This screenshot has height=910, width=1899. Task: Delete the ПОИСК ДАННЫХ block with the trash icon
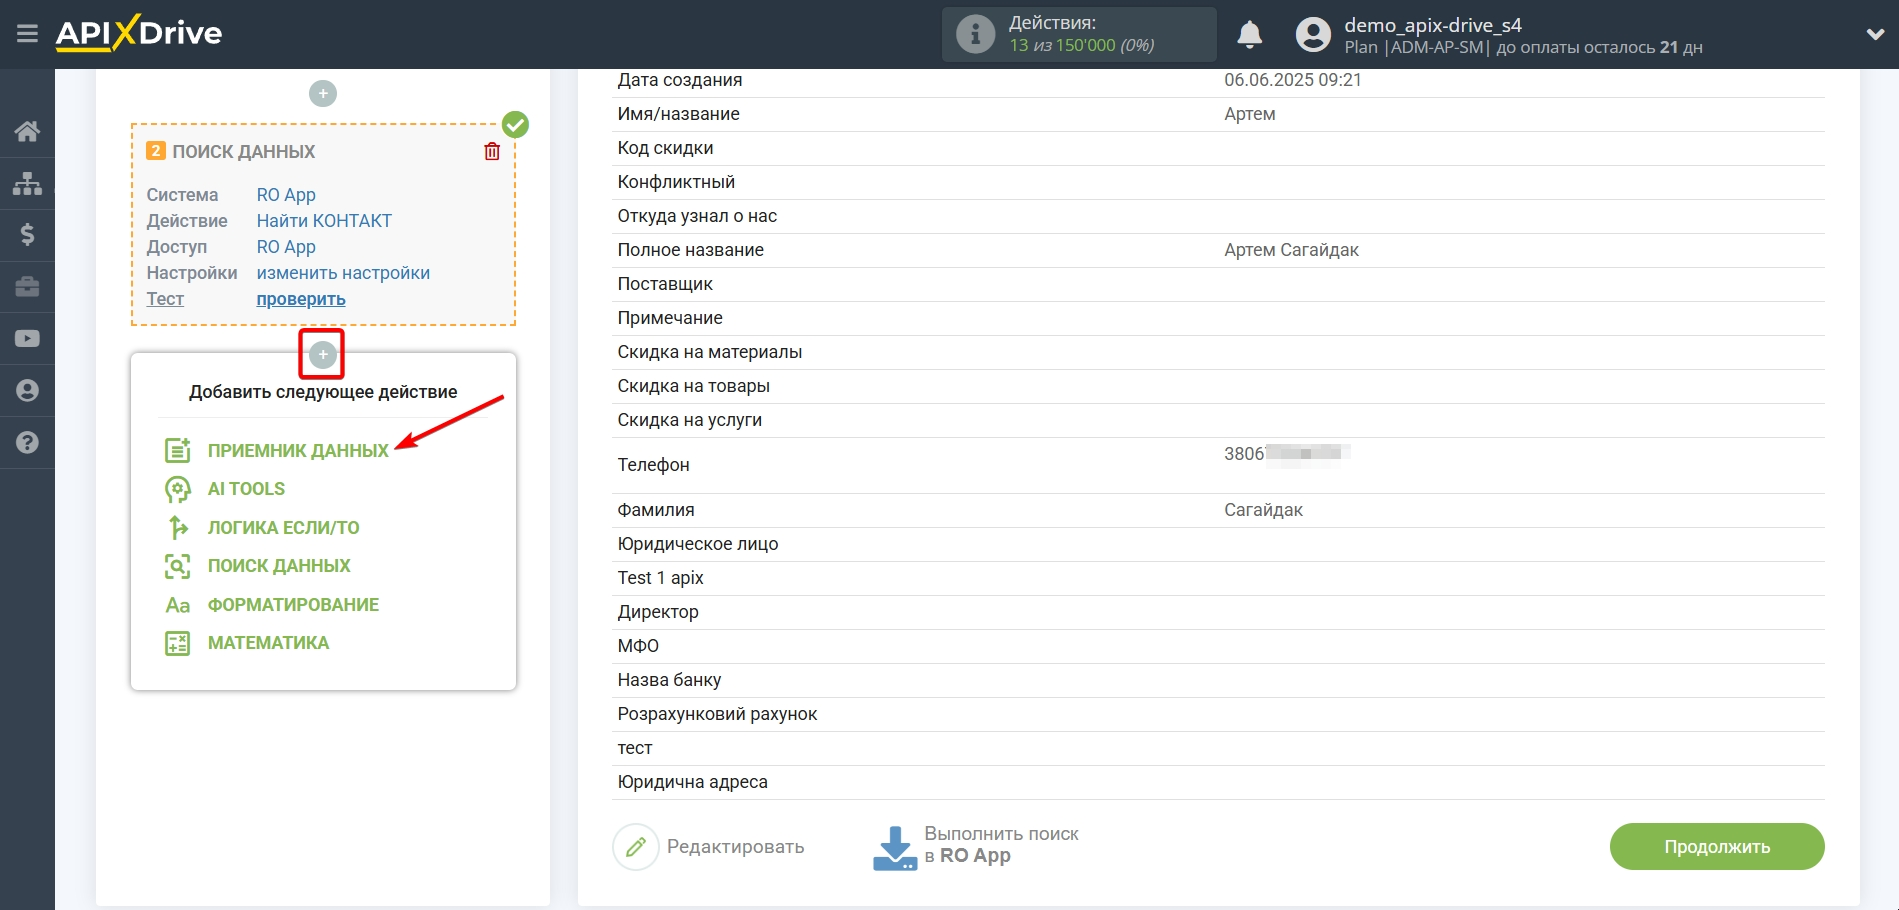[492, 151]
